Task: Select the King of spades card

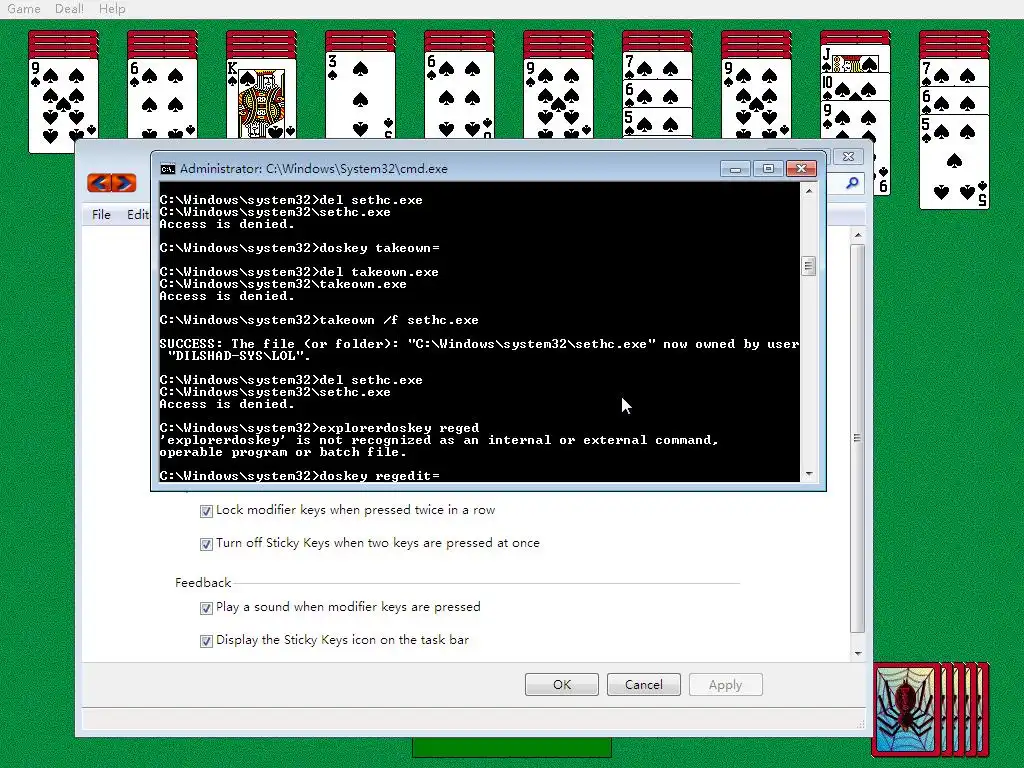Action: click(x=261, y=98)
